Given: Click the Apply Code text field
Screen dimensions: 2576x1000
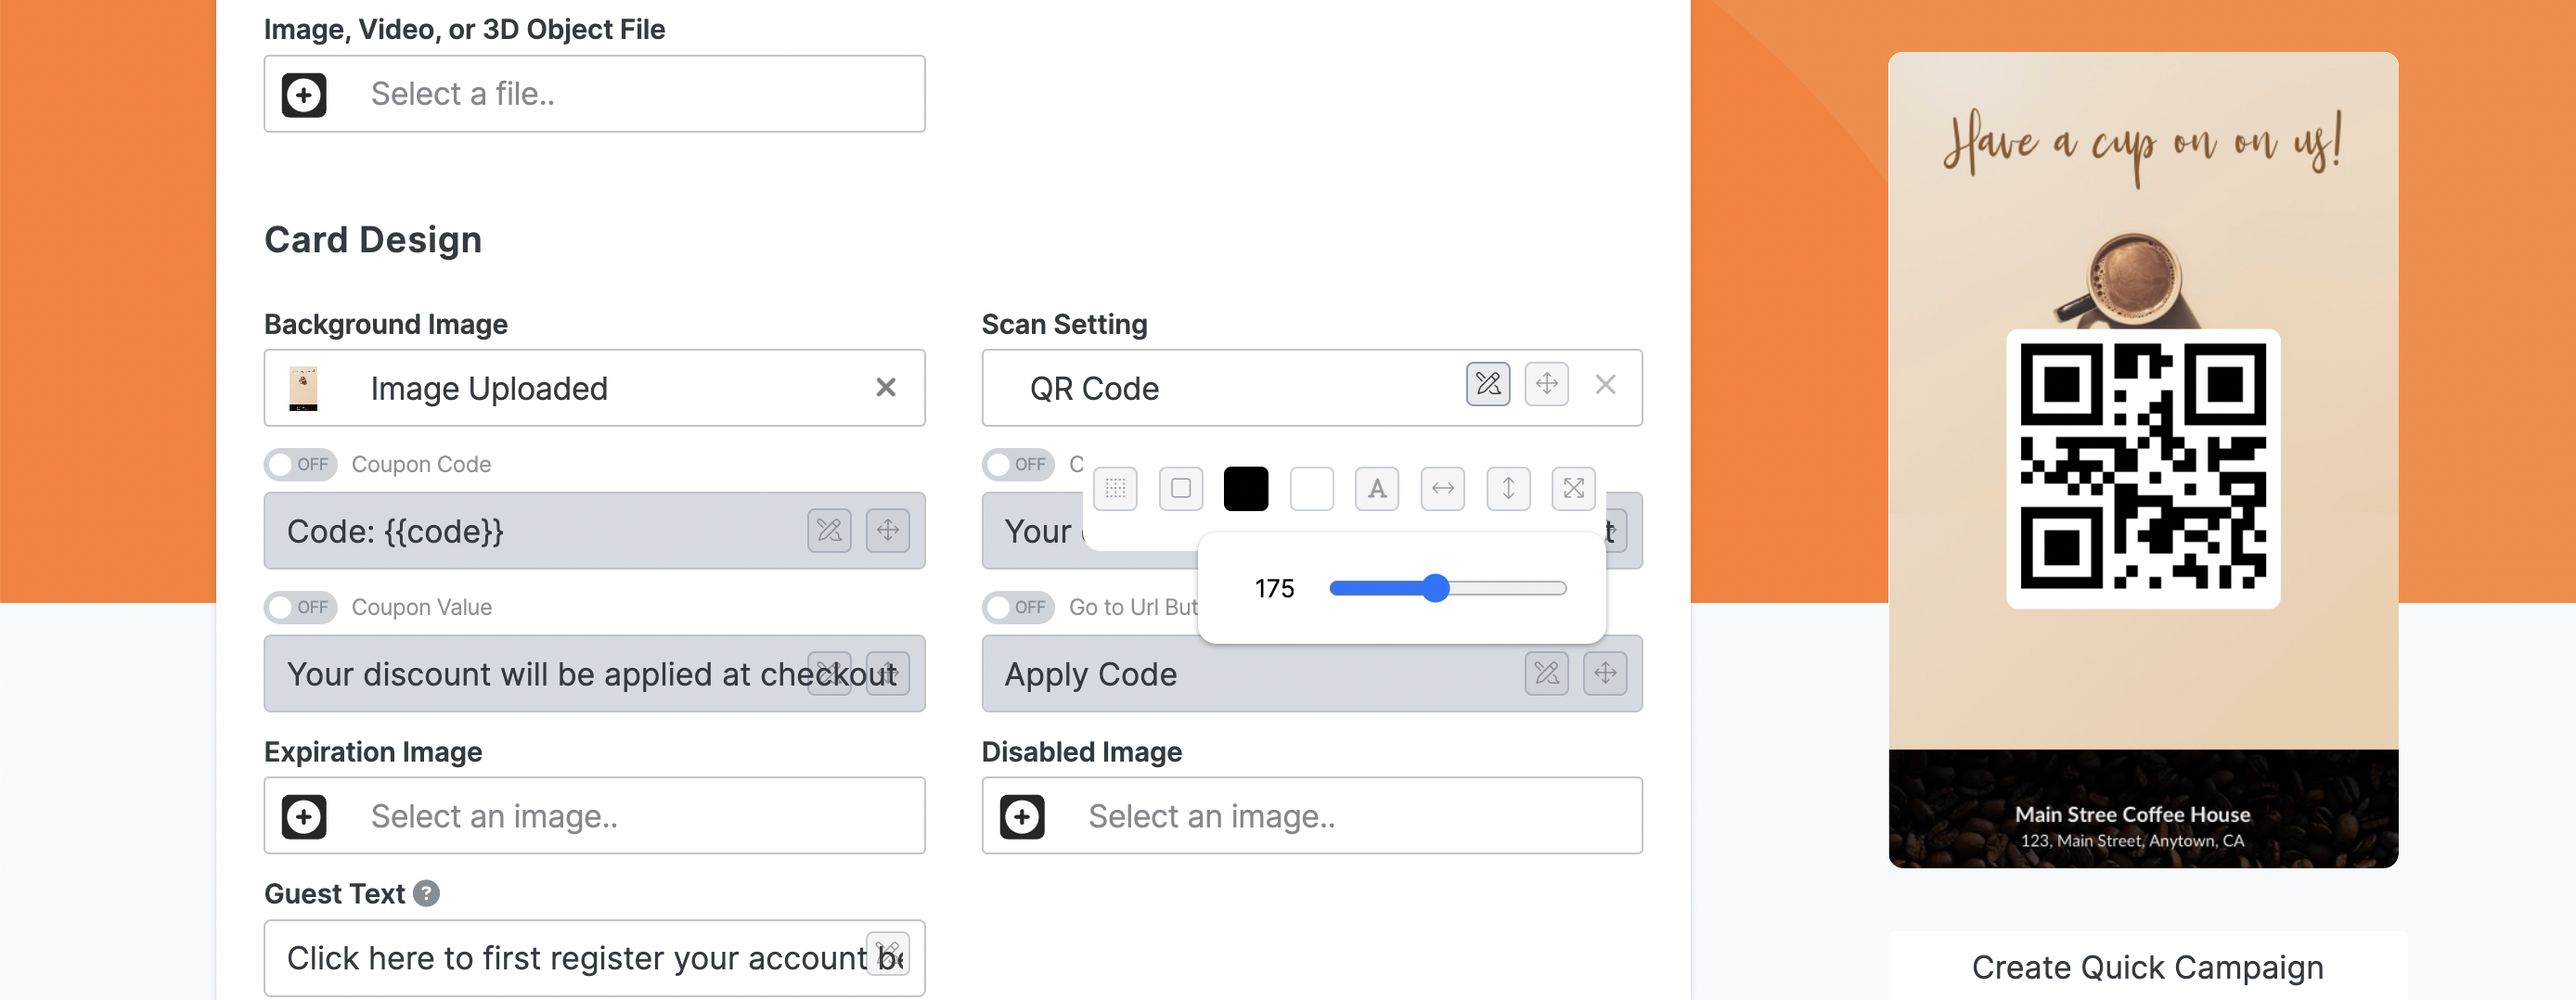Looking at the screenshot, I should tap(1311, 674).
